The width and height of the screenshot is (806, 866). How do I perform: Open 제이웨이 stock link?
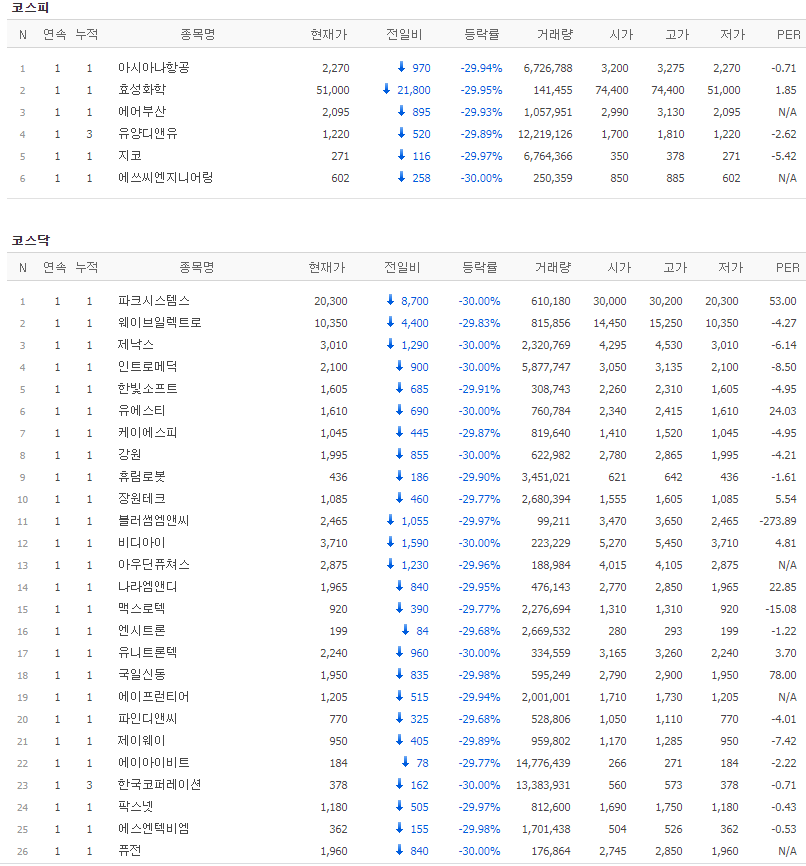click(142, 741)
